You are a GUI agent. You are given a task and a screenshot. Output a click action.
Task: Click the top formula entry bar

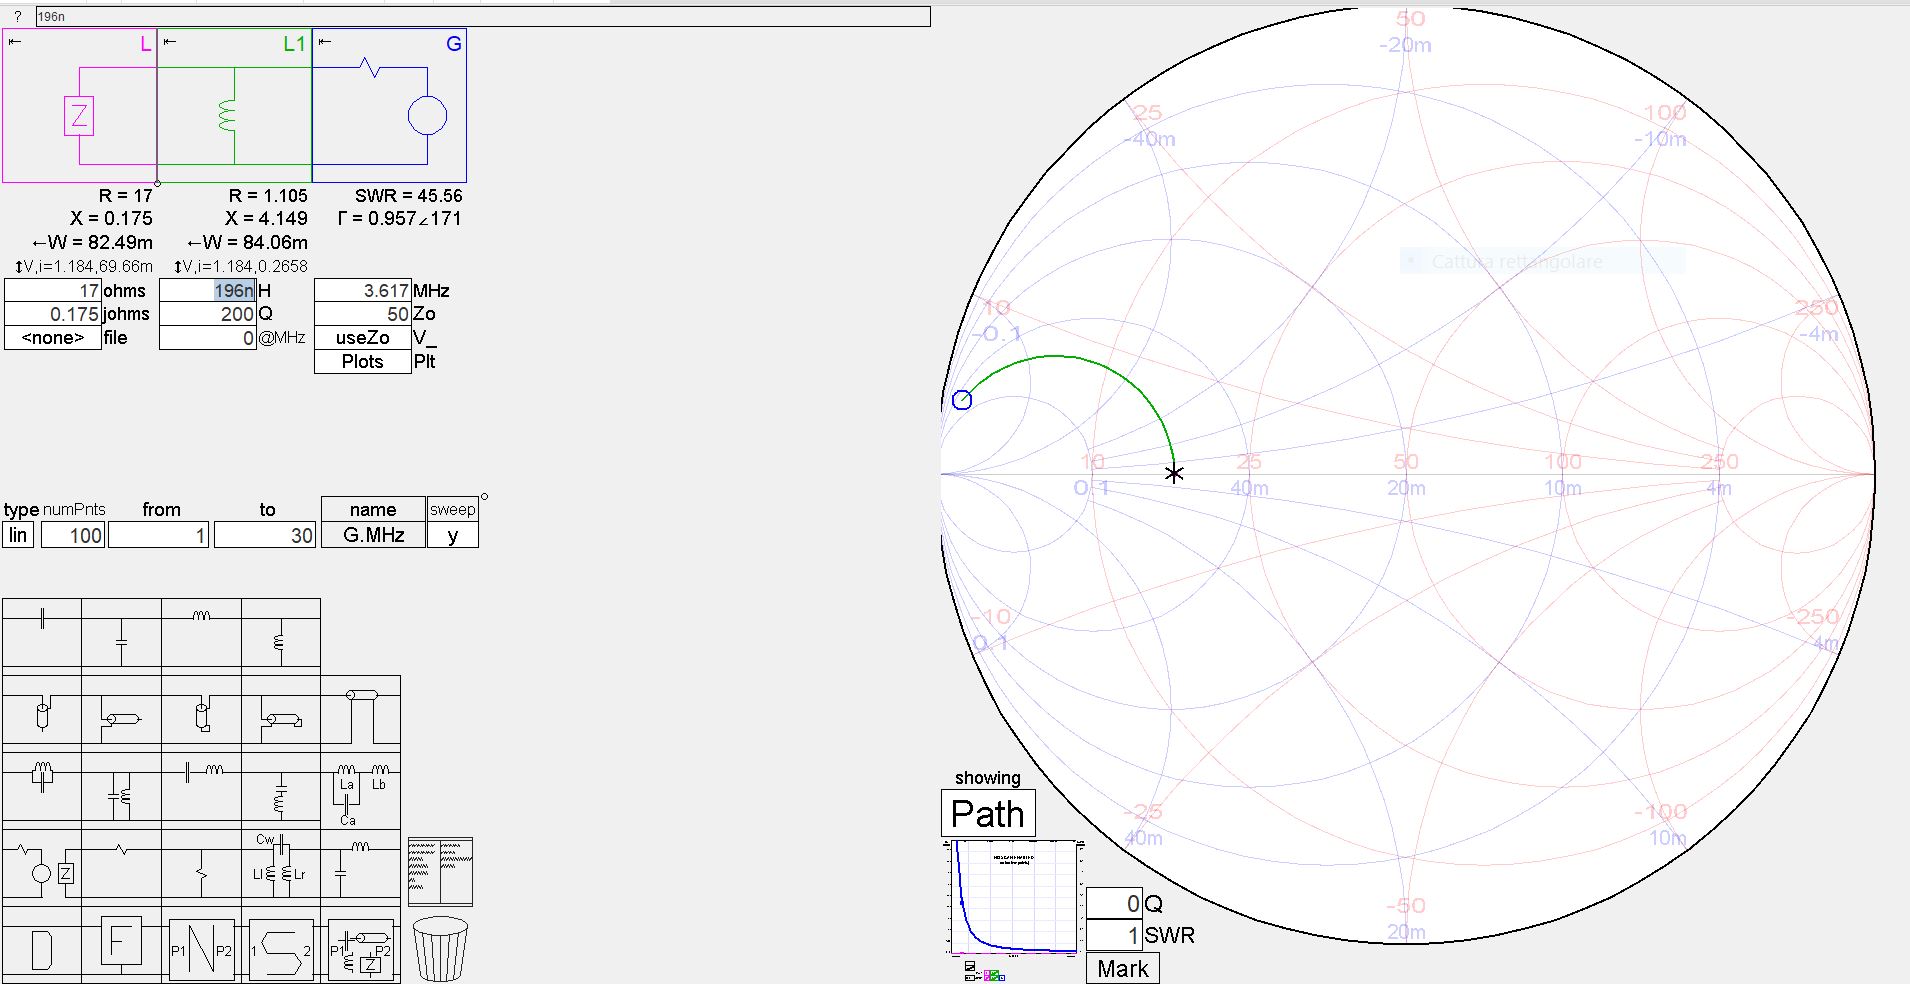tap(483, 16)
